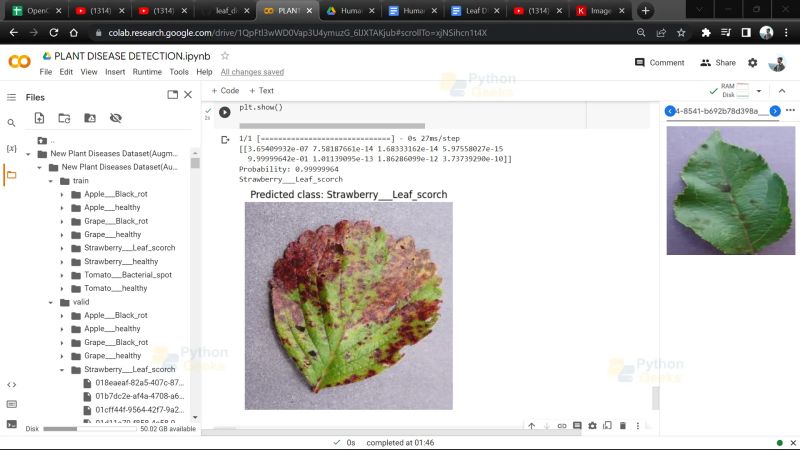This screenshot has width=800, height=450.
Task: Refresh the Files panel
Action: coord(64,118)
